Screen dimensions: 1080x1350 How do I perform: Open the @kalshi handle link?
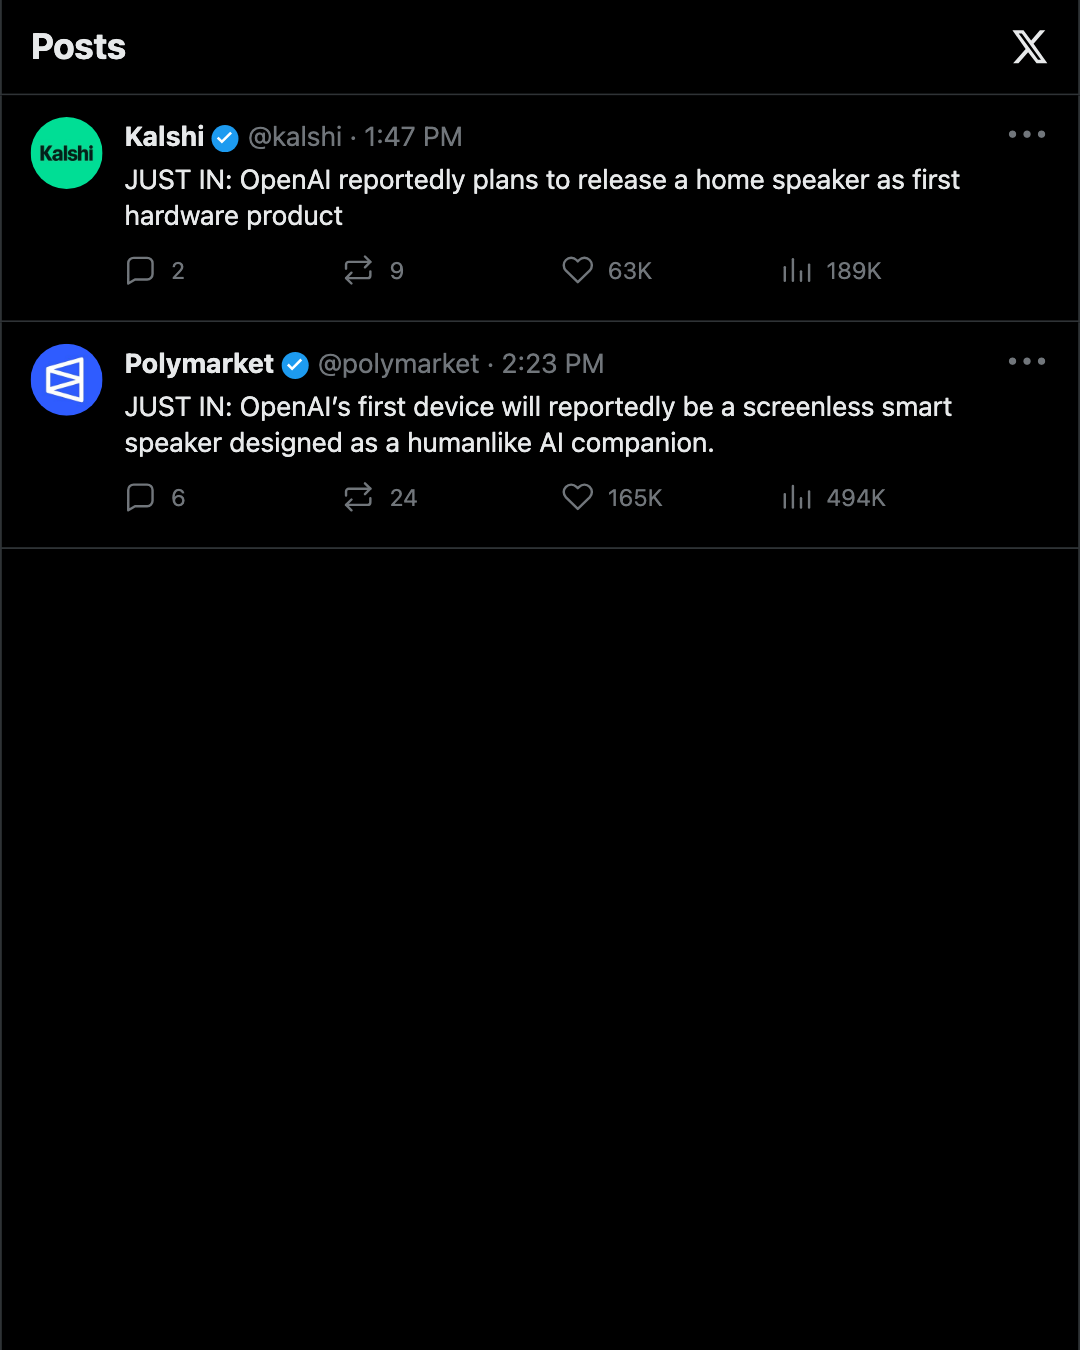tap(295, 137)
